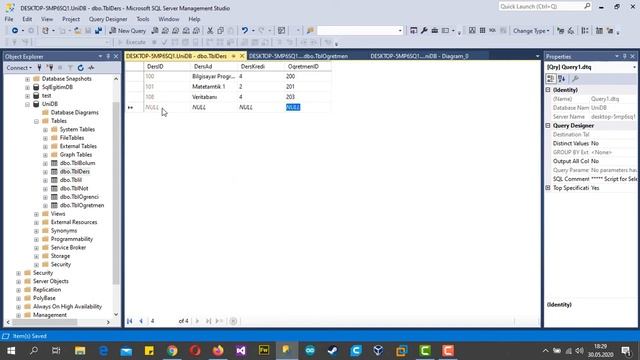Click the DersID column header
Viewport: 640px width, 360px height.
point(167,67)
